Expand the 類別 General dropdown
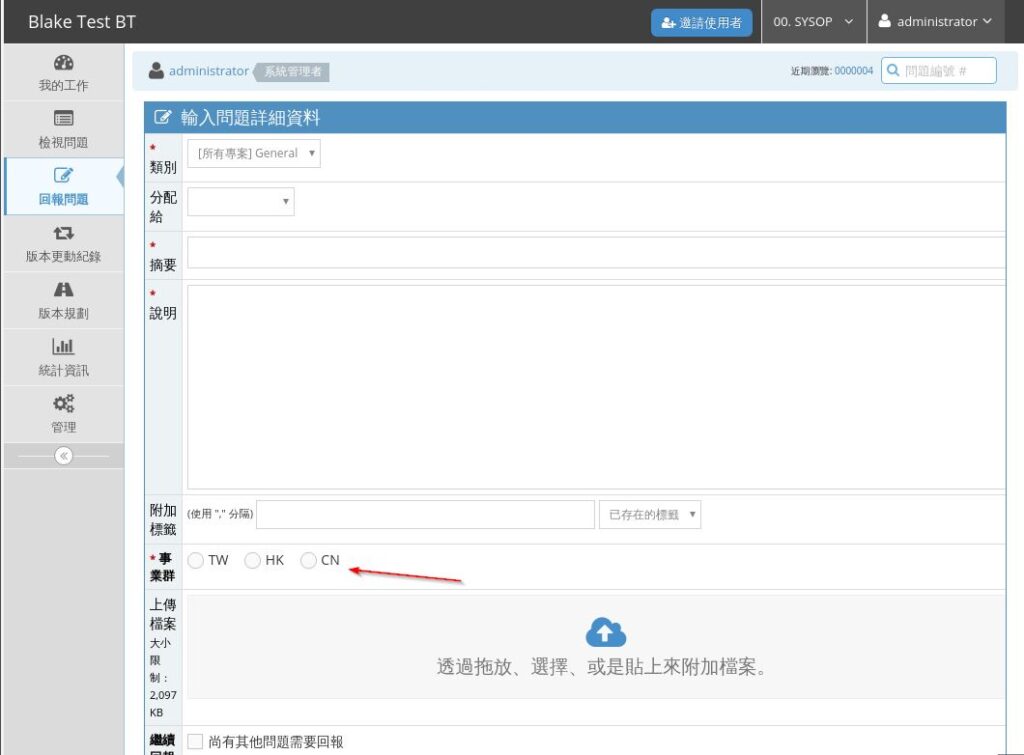1024x755 pixels. coord(254,153)
